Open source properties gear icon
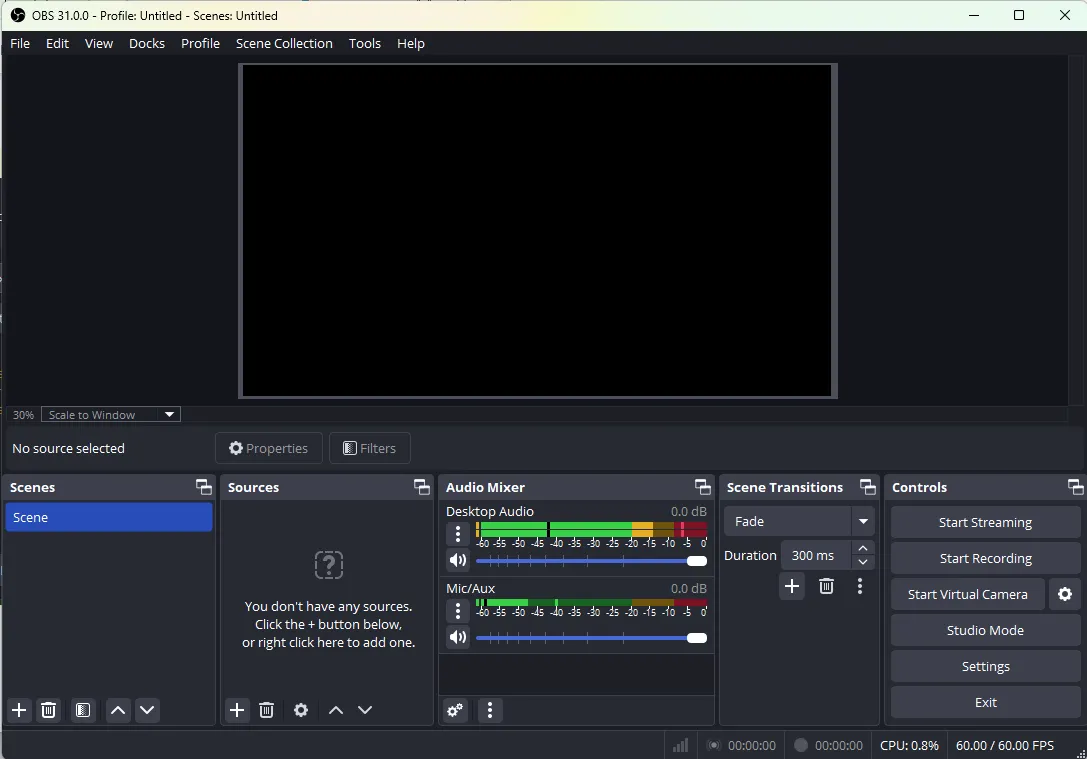Viewport: 1087px width, 759px height. click(x=301, y=710)
